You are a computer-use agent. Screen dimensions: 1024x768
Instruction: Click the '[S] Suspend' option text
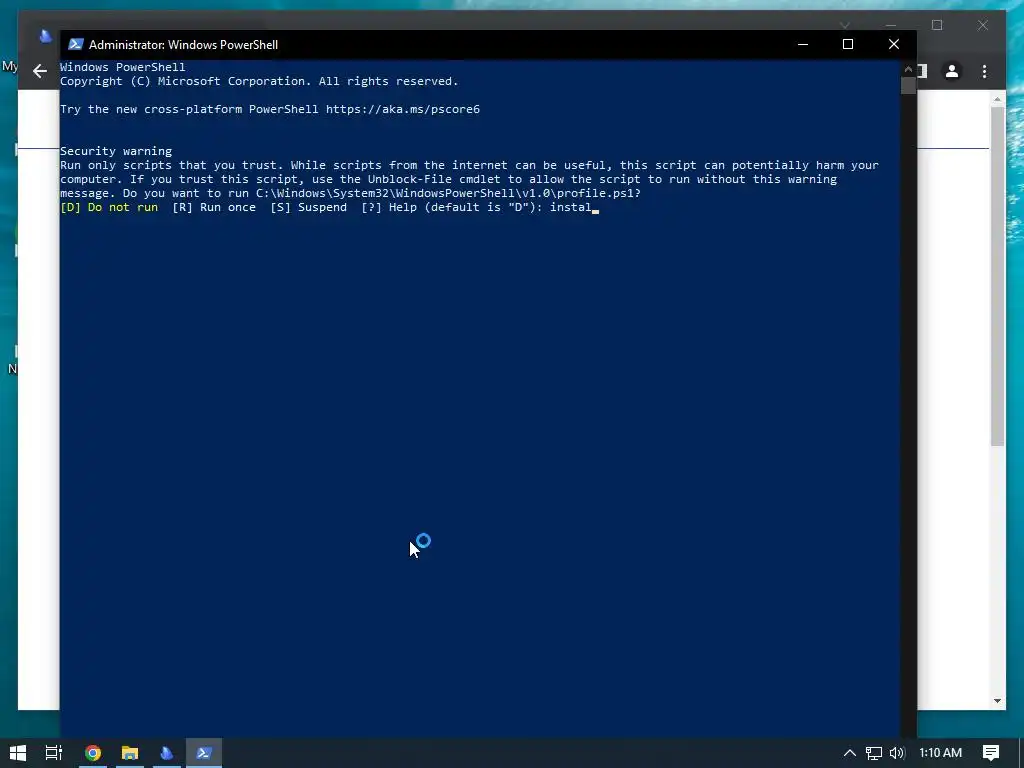[309, 207]
